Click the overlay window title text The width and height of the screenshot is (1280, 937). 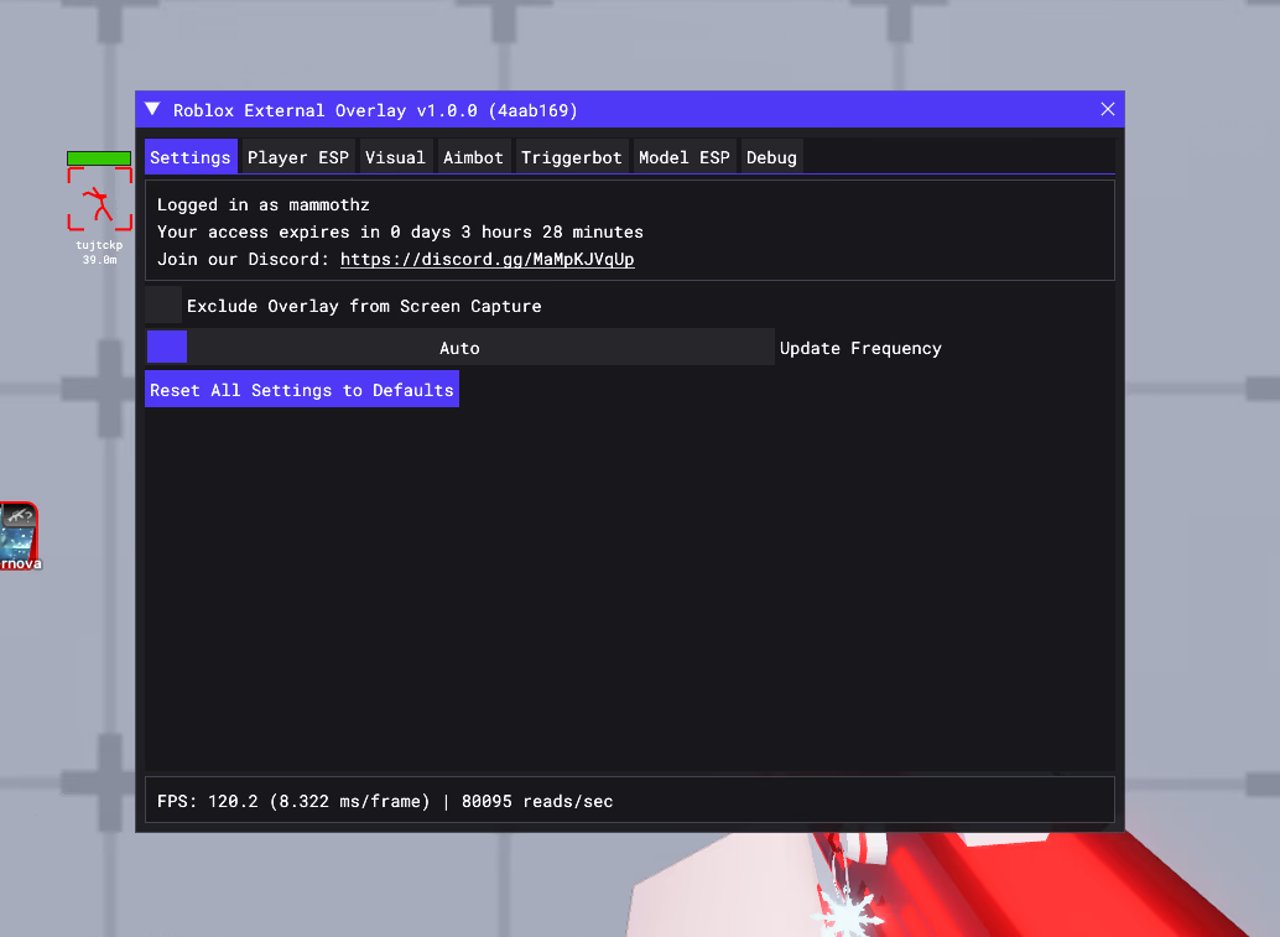375,110
